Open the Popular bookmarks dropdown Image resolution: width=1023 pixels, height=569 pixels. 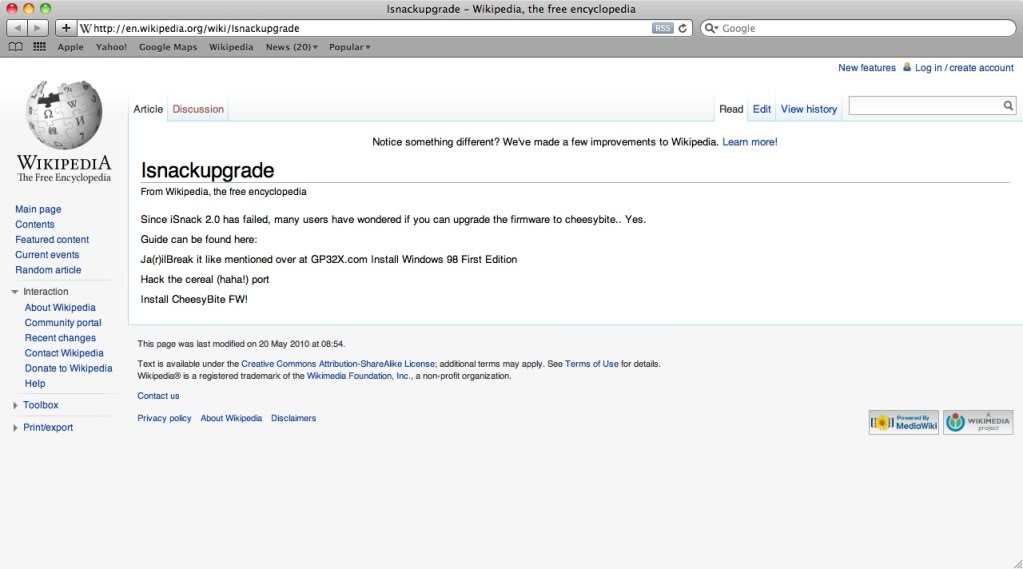[349, 47]
